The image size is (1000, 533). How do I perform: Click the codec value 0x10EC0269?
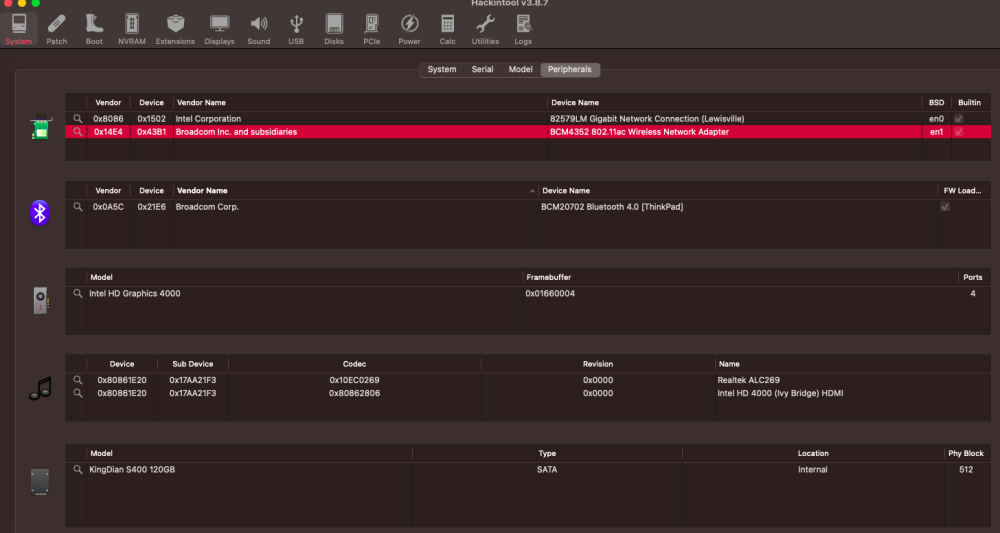pos(355,380)
